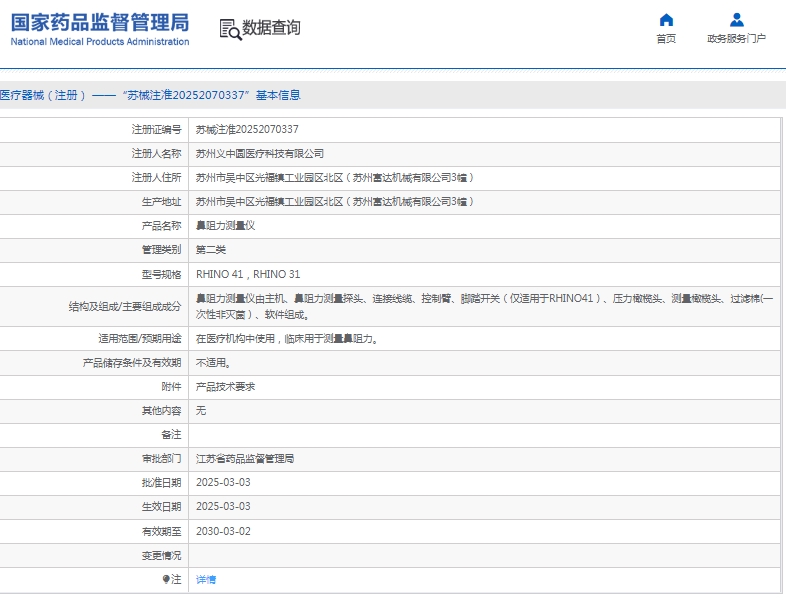Click the 有效期至 label
The width and height of the screenshot is (786, 602).
[161, 531]
